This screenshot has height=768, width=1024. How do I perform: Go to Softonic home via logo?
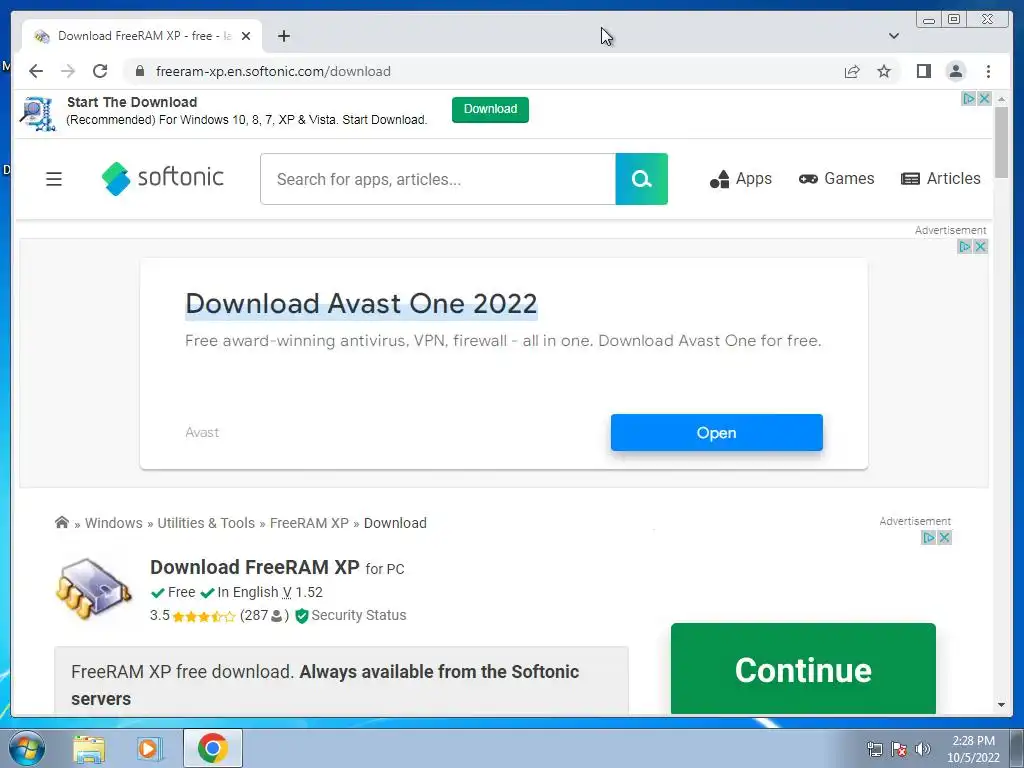pyautogui.click(x=163, y=178)
